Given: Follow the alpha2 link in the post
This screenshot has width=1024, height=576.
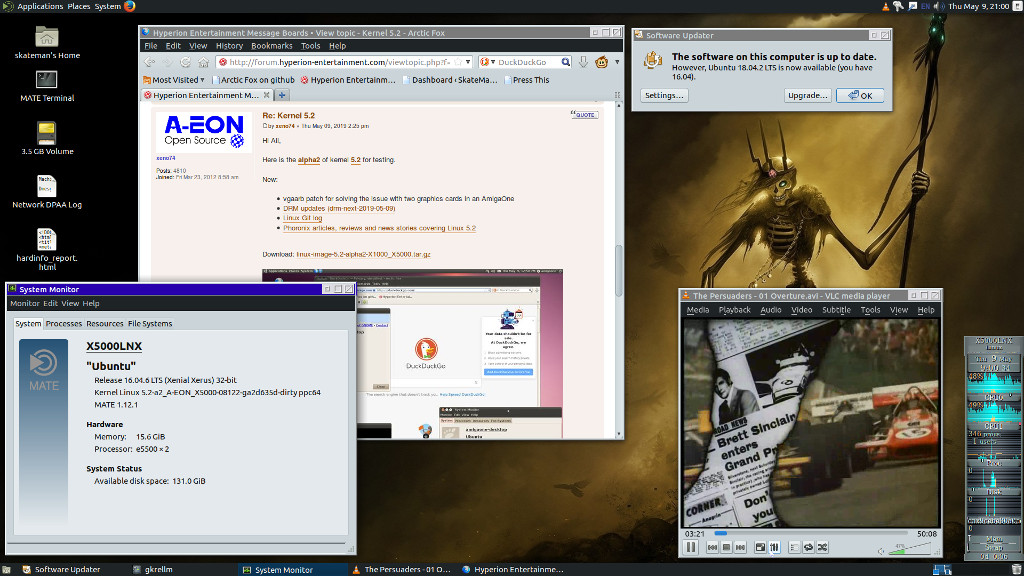Looking at the screenshot, I should 309,159.
